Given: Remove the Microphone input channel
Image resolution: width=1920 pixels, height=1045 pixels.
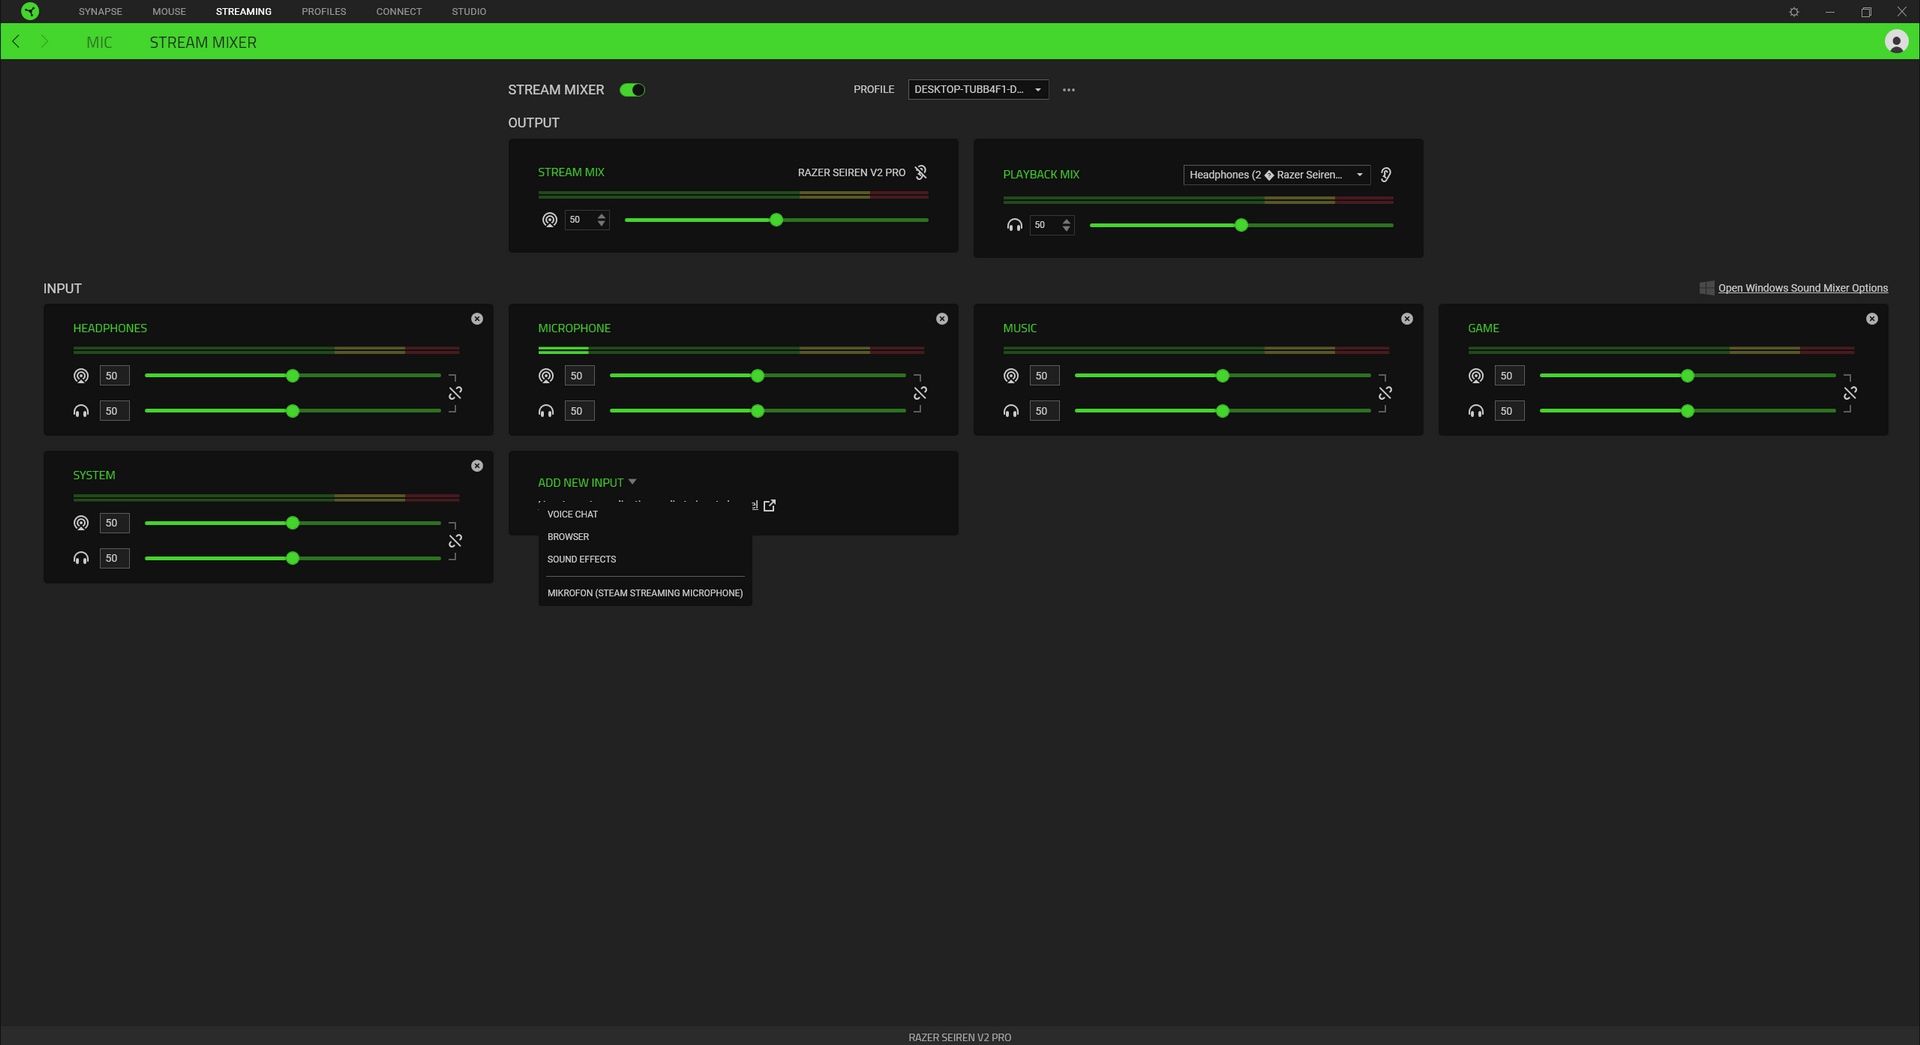Looking at the screenshot, I should click(942, 319).
